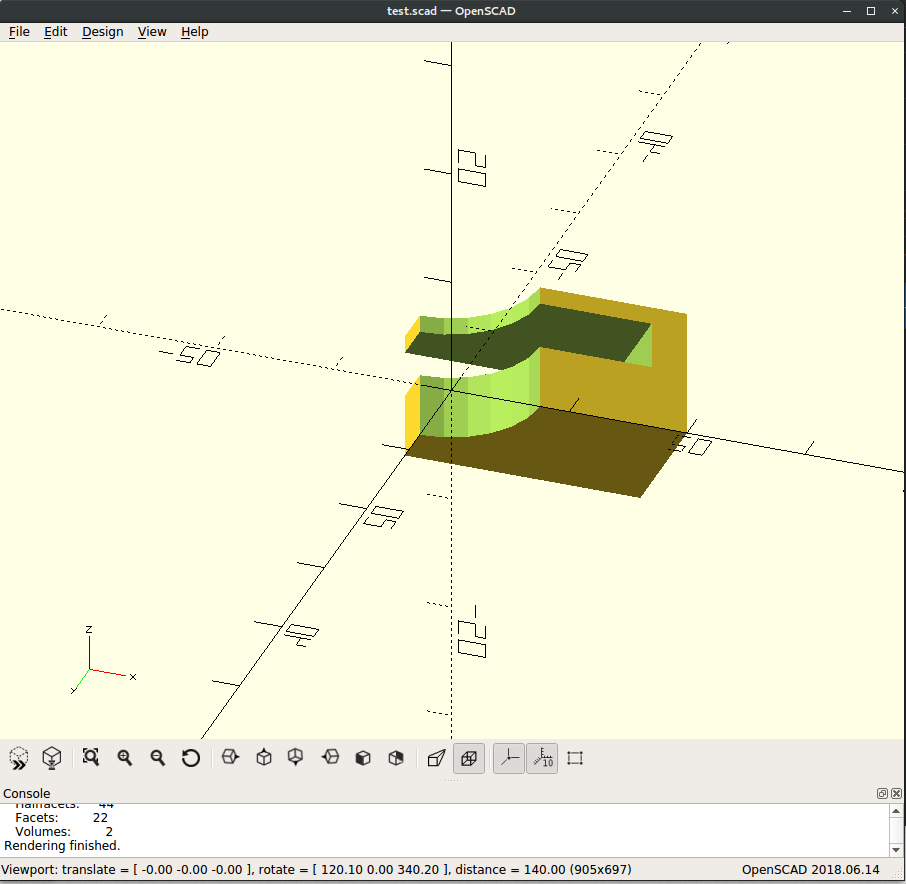The width and height of the screenshot is (906, 884).
Task: Toggle the Show Scale Markers button
Action: coord(542,758)
